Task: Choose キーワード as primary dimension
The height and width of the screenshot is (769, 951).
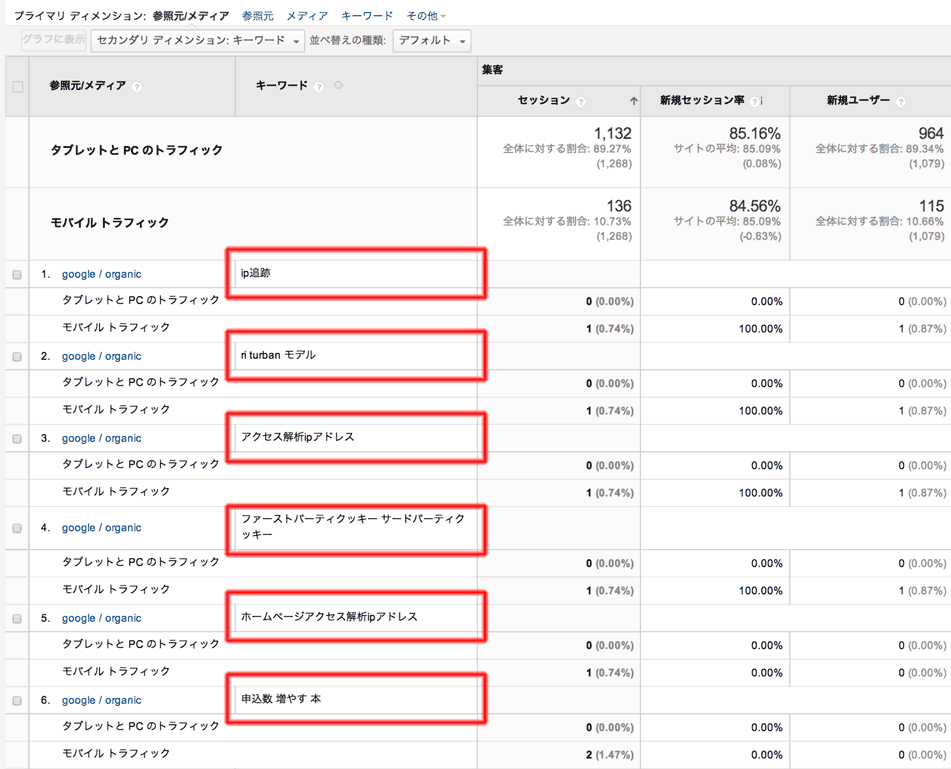Action: (367, 16)
